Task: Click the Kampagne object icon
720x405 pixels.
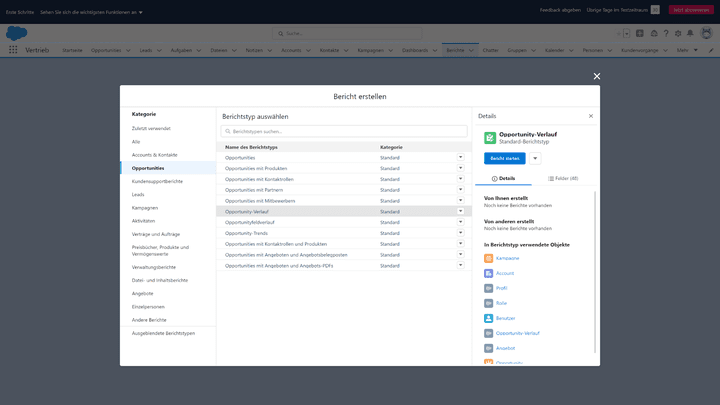Action: tap(488, 258)
